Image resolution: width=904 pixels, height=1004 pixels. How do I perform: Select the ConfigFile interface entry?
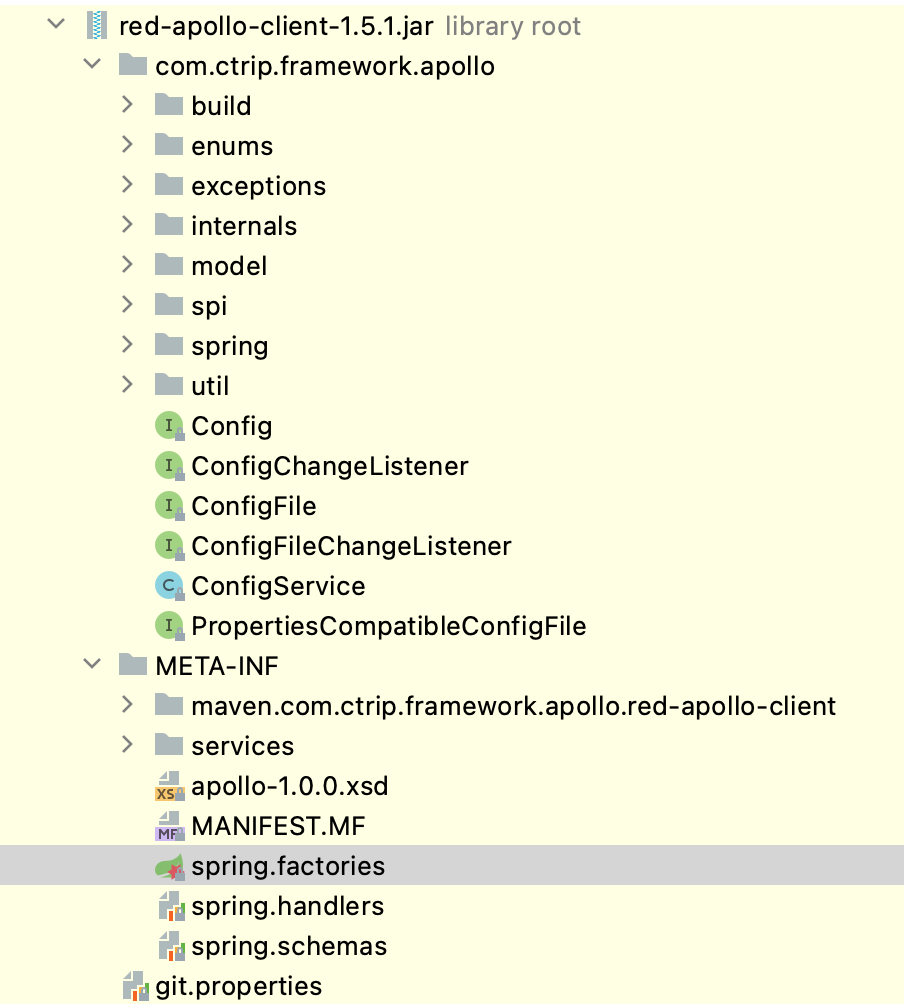click(x=254, y=506)
